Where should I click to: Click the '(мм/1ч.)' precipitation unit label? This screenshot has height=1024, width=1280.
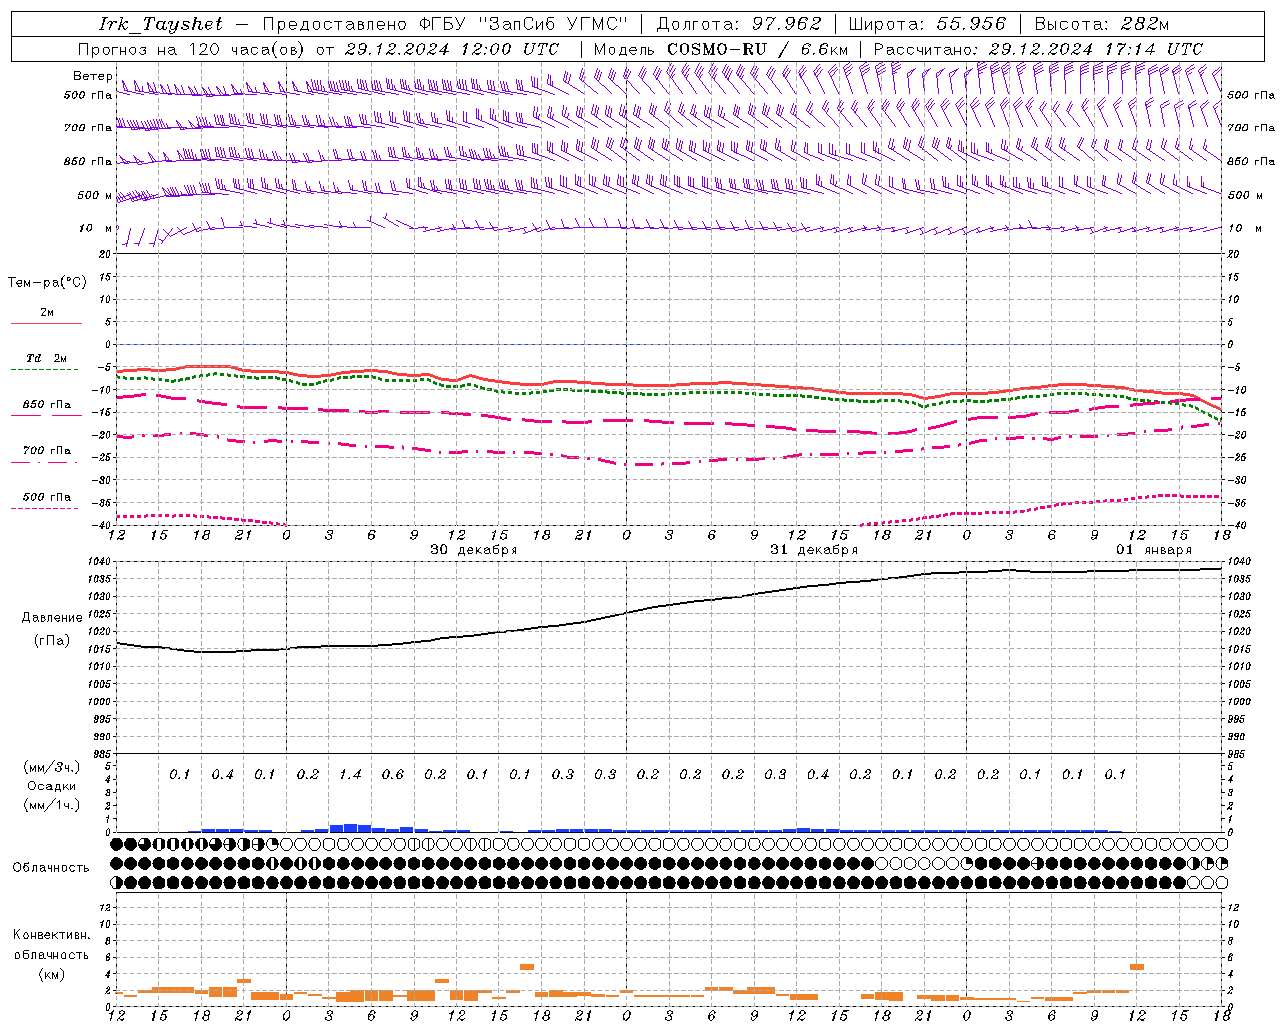pyautogui.click(x=52, y=805)
